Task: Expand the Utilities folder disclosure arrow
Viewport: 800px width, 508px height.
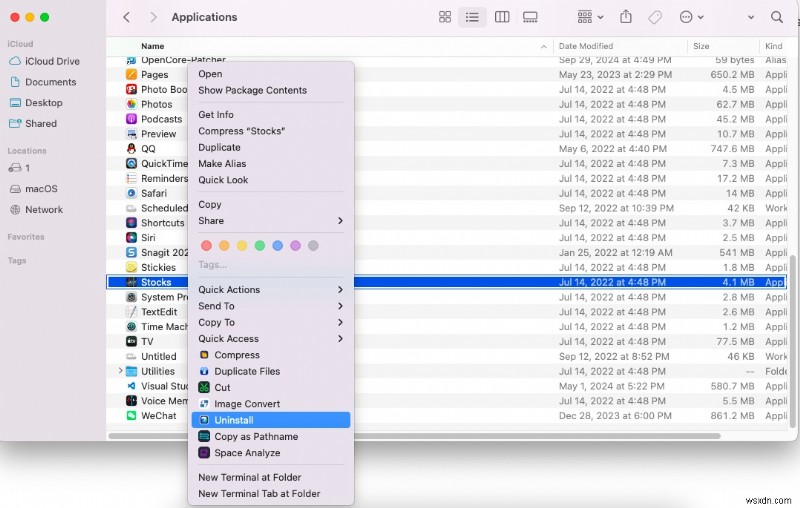Action: click(x=120, y=371)
